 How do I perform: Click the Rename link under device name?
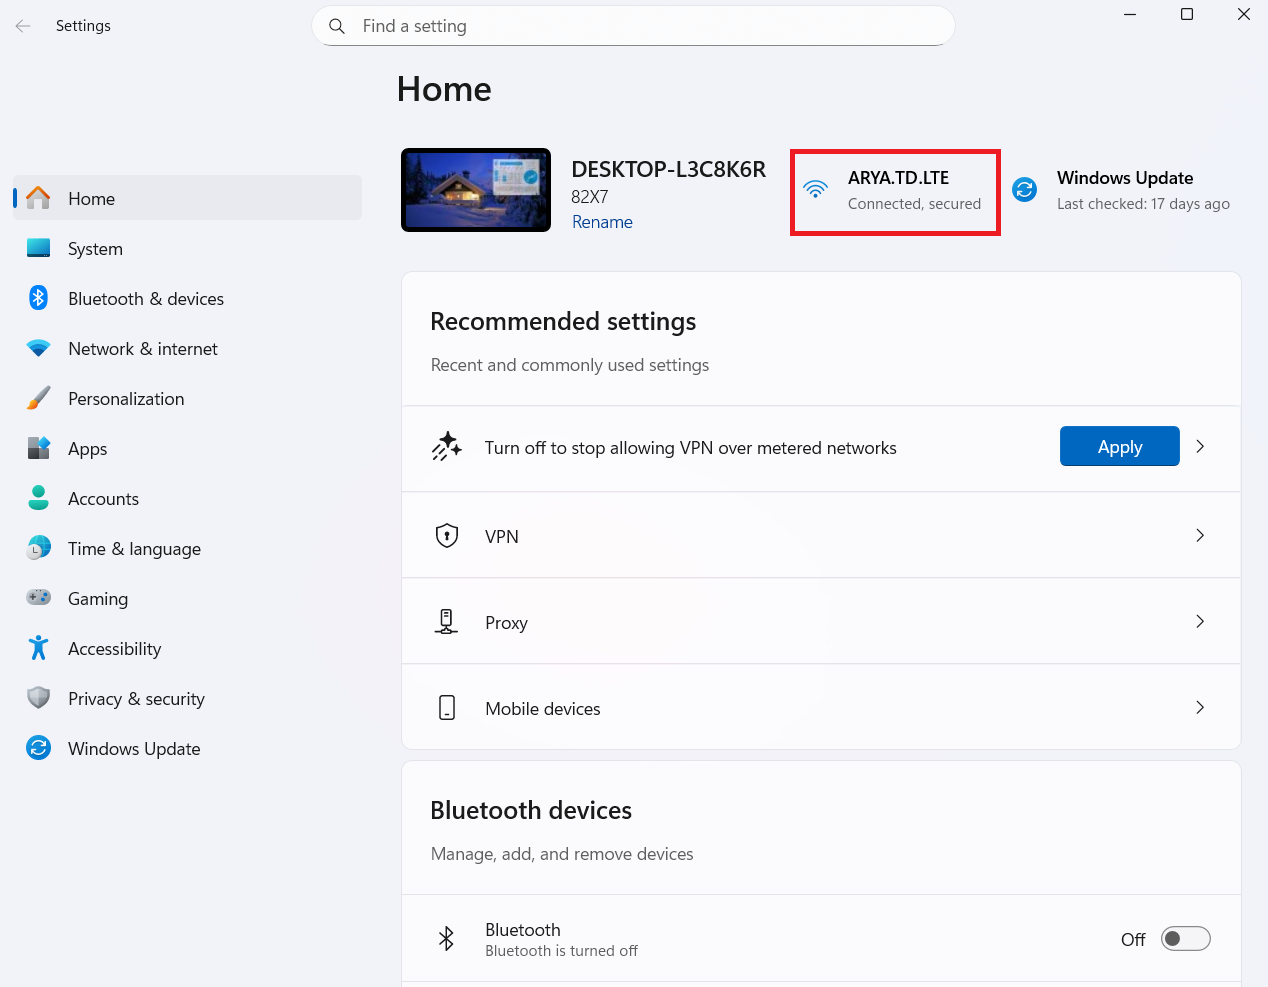[602, 222]
